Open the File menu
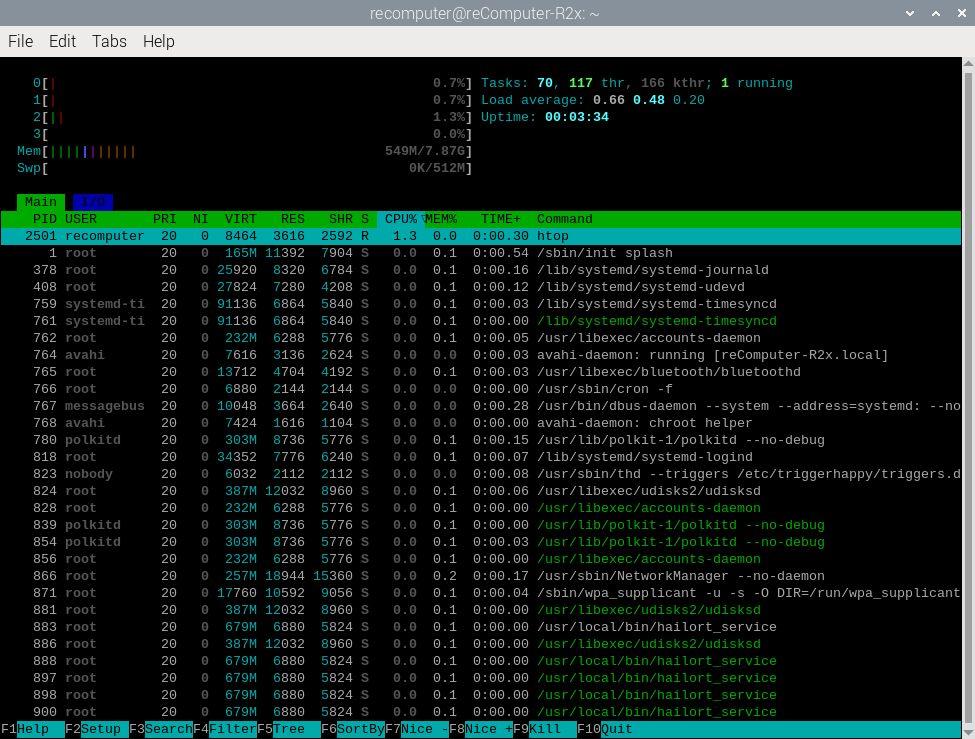Viewport: 975px width, 739px height. point(20,41)
